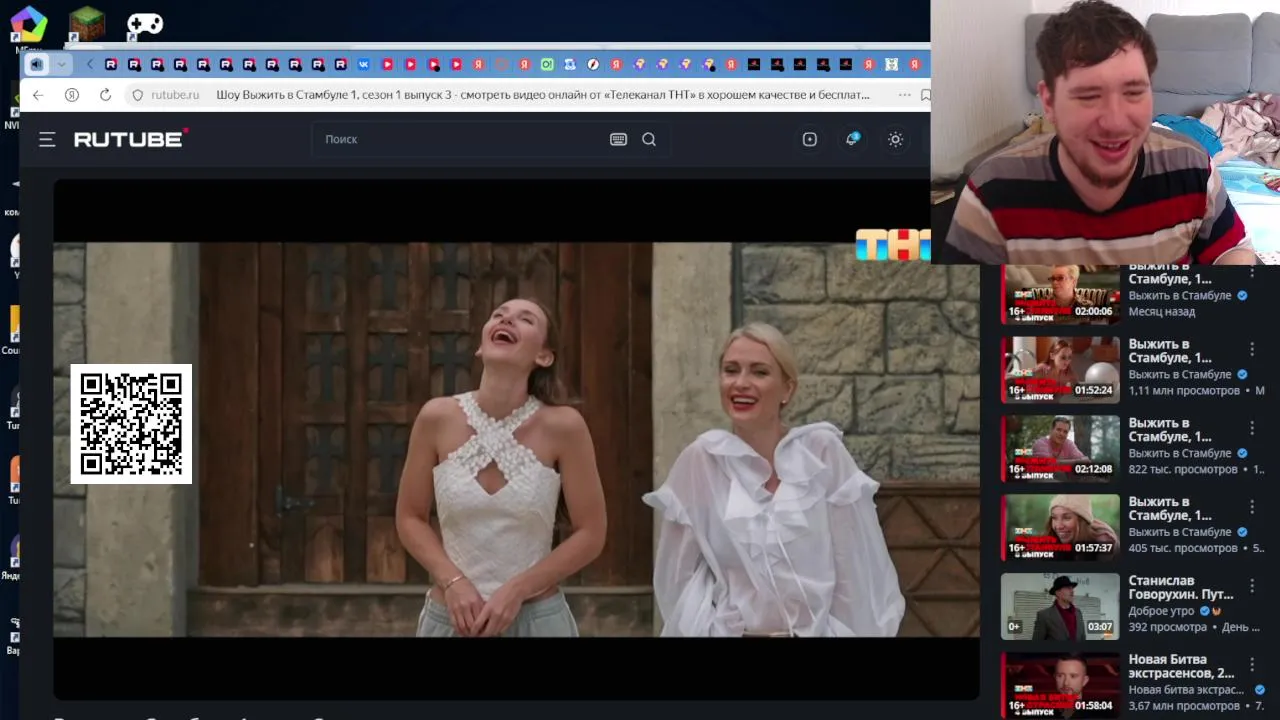1280x720 pixels.
Task: Click the rutube.ru address text
Action: [175, 95]
